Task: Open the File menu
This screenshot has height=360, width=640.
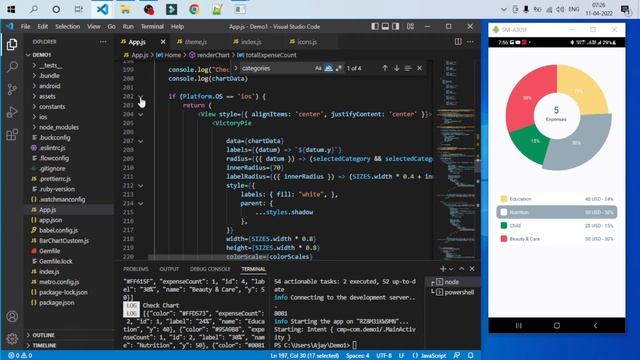Action: [x=25, y=27]
